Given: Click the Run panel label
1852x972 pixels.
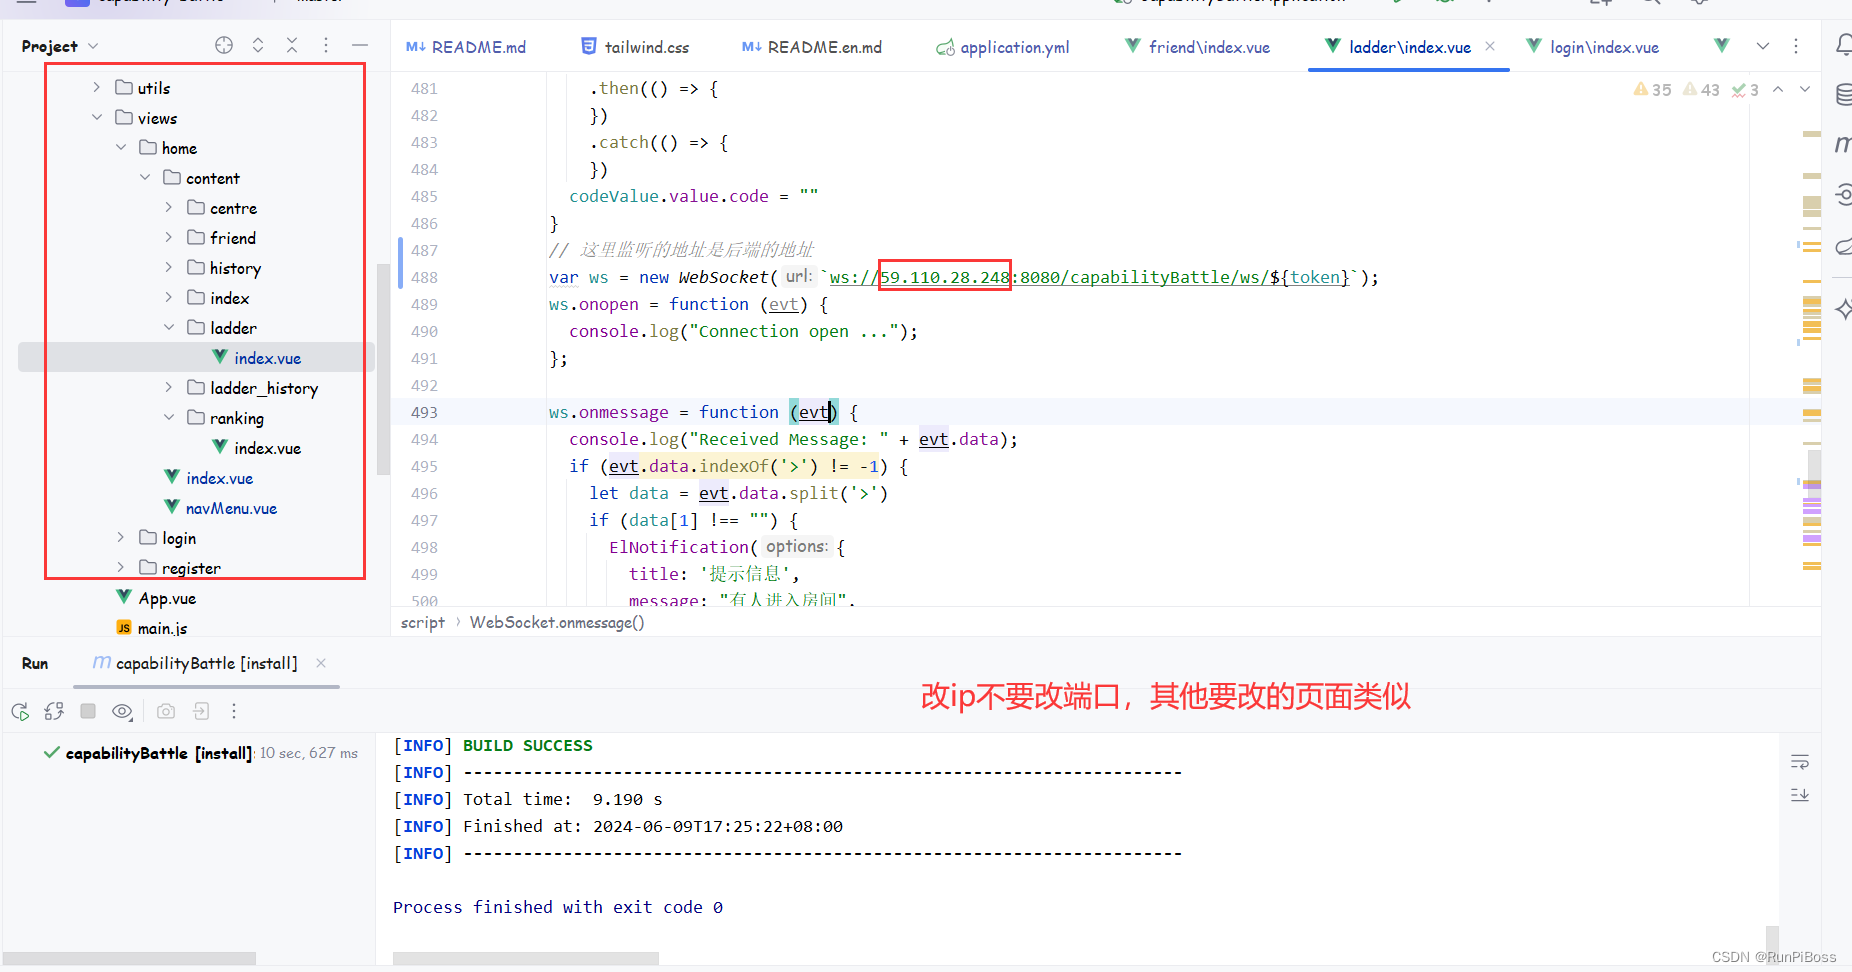Looking at the screenshot, I should [x=35, y=663].
